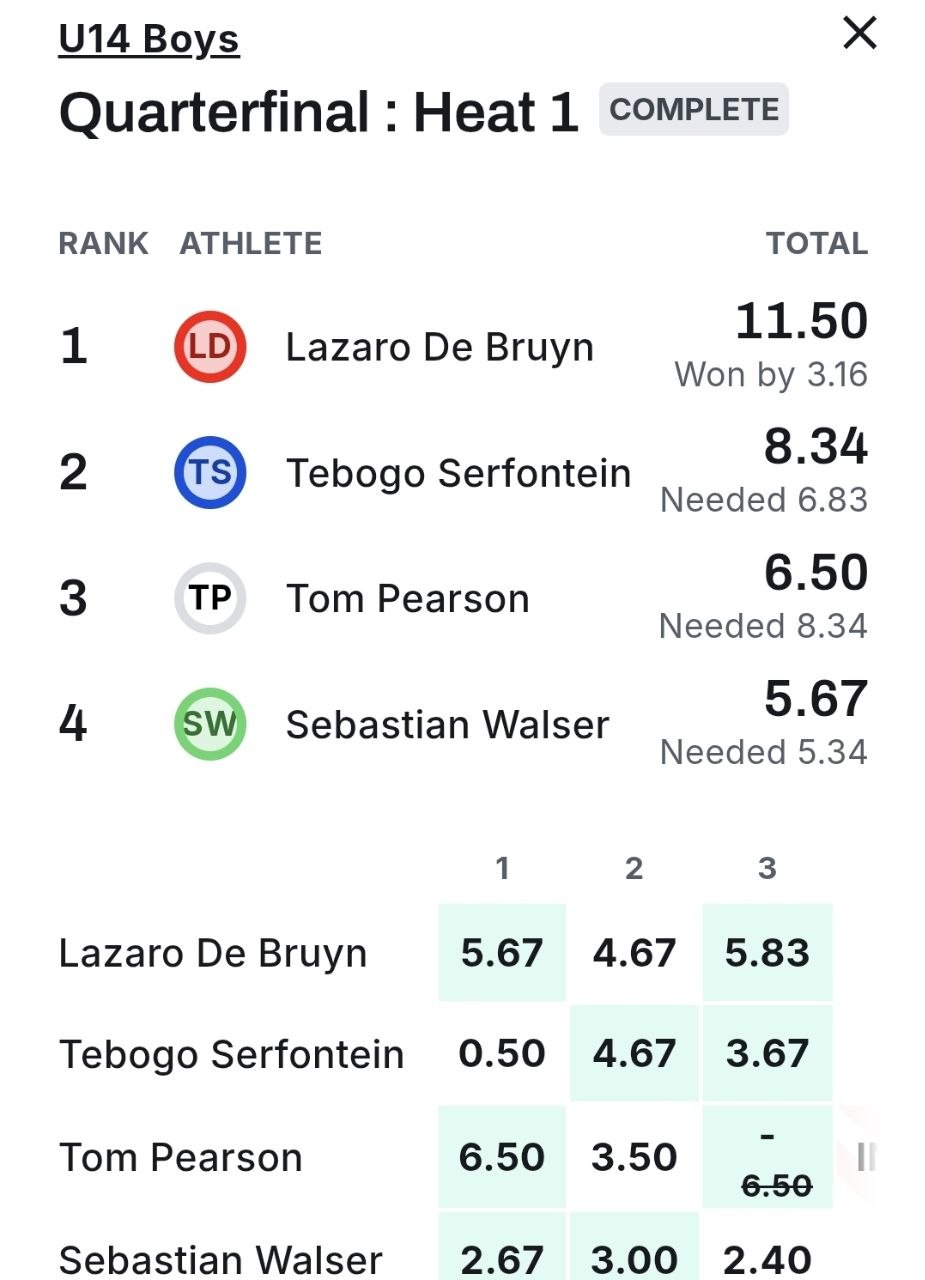Select Tom Pearson's 6.50 total score
The height and width of the screenshot is (1280, 925).
(x=815, y=572)
